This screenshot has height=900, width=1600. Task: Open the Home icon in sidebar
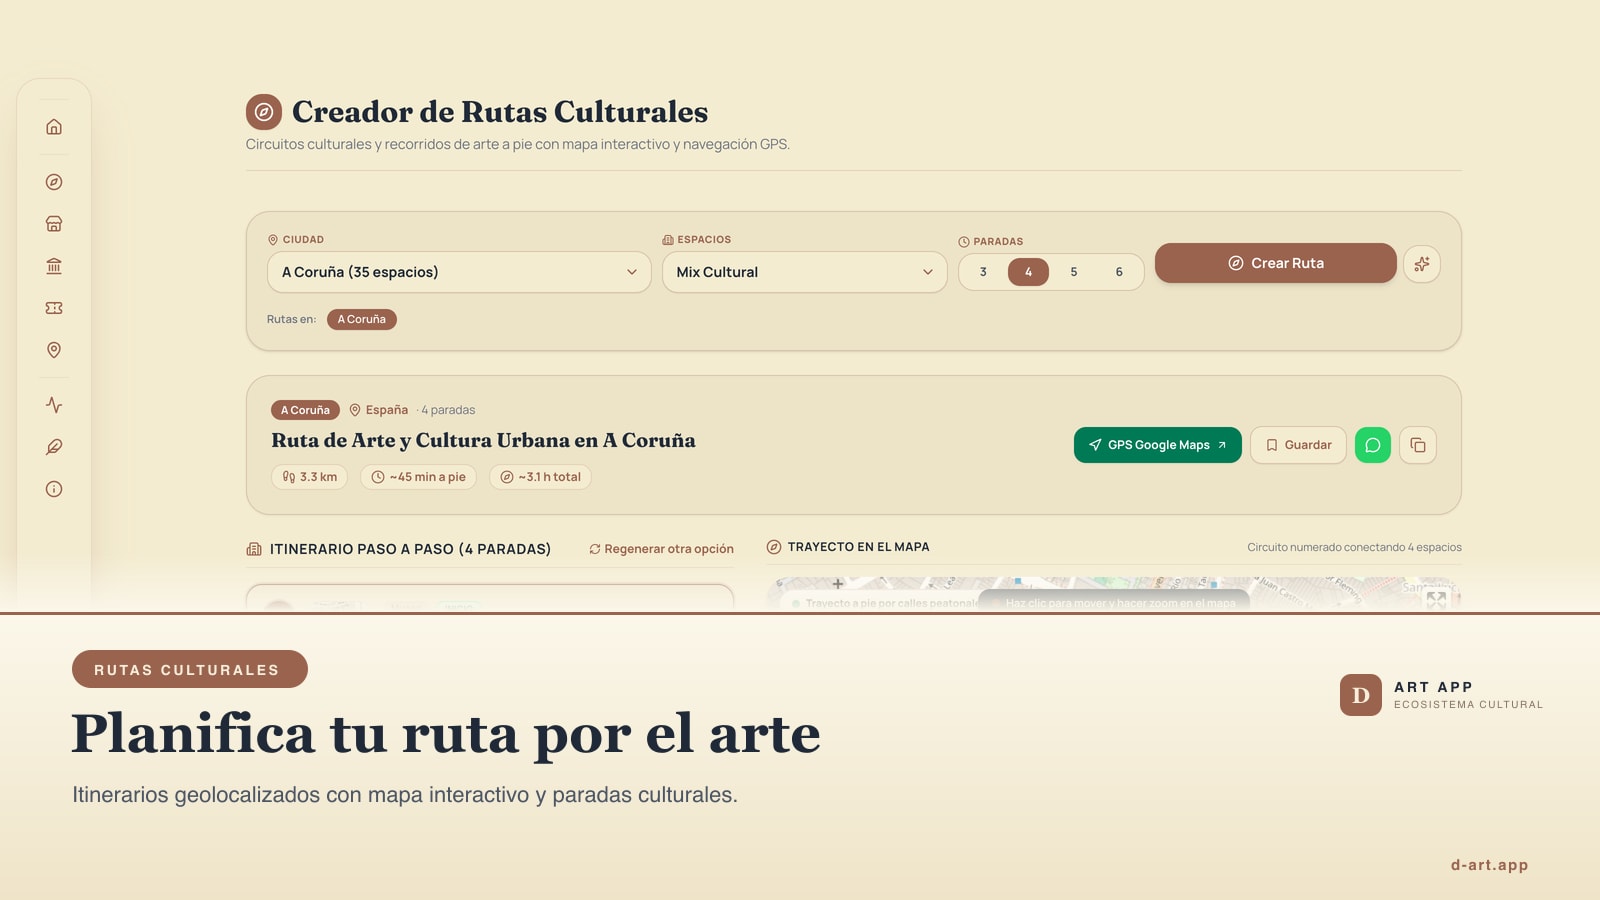pos(54,127)
